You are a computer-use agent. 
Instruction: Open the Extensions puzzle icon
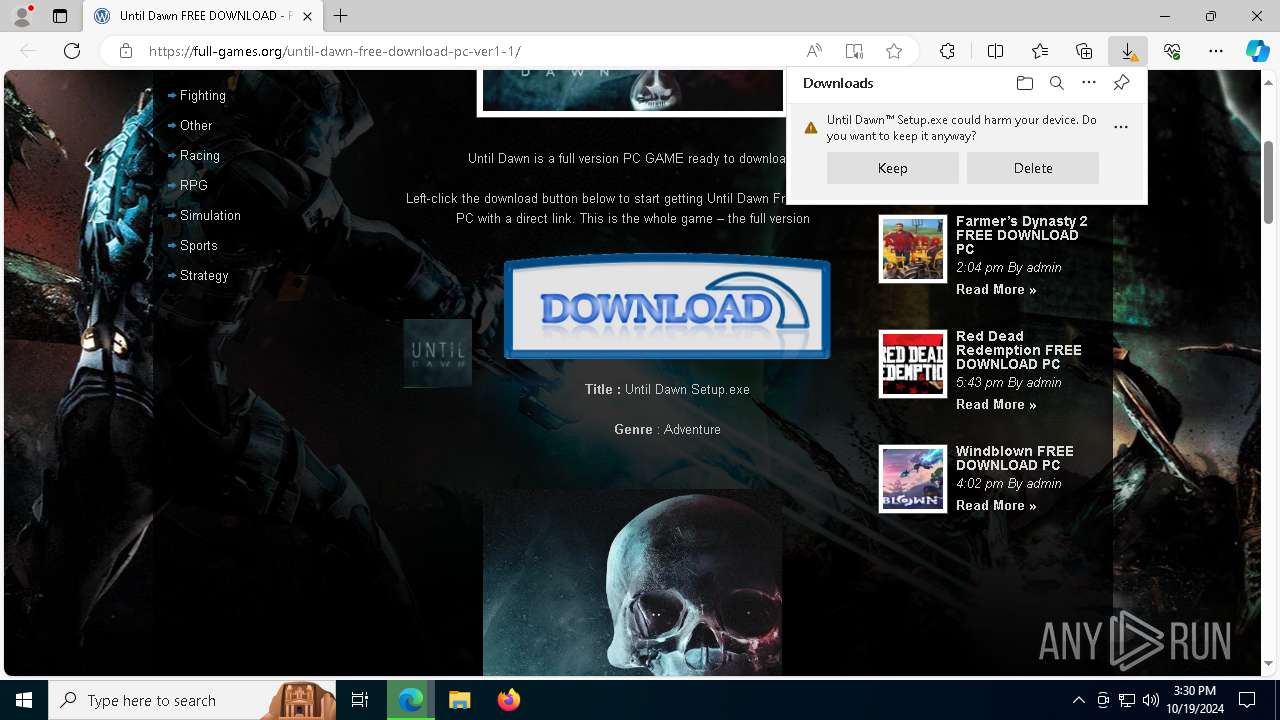948,51
